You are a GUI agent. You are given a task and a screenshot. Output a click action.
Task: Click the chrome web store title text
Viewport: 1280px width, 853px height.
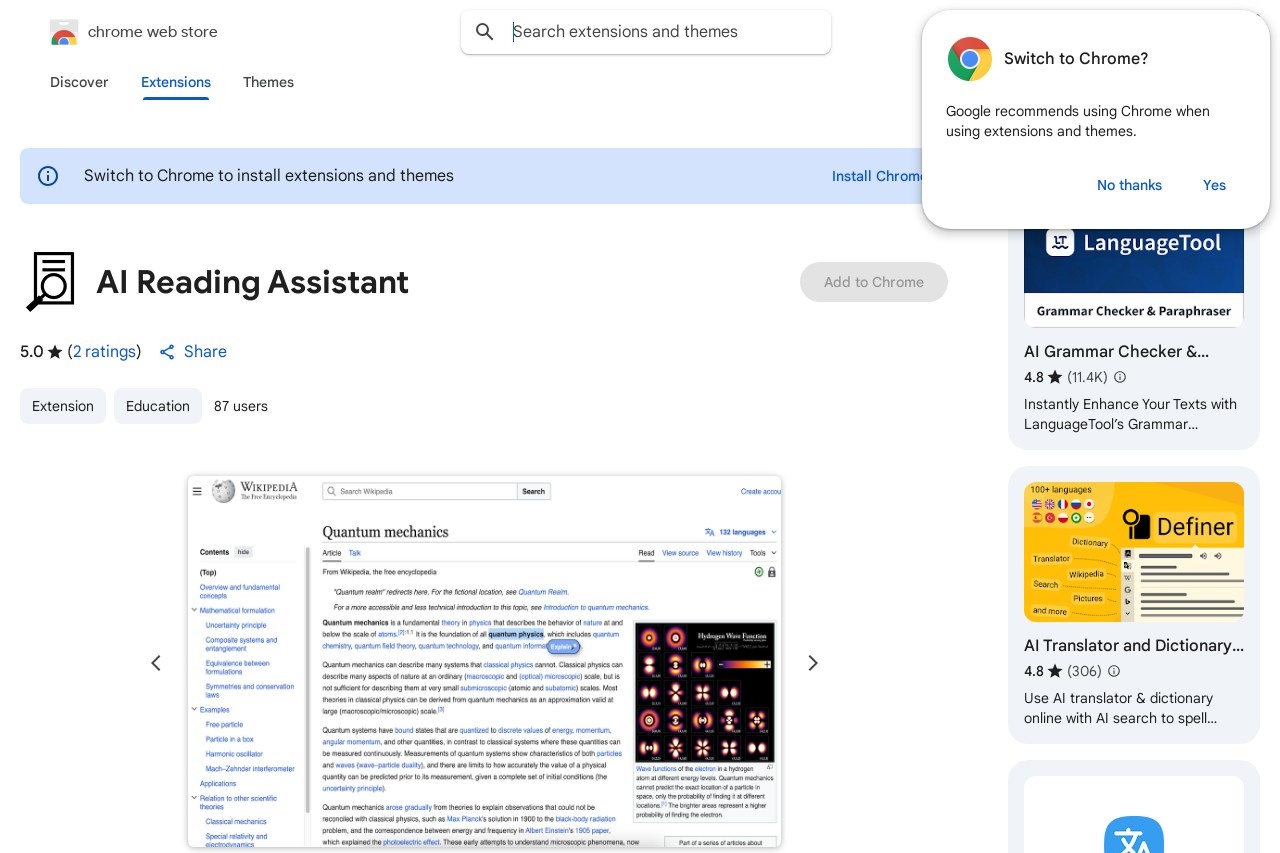pyautogui.click(x=153, y=32)
